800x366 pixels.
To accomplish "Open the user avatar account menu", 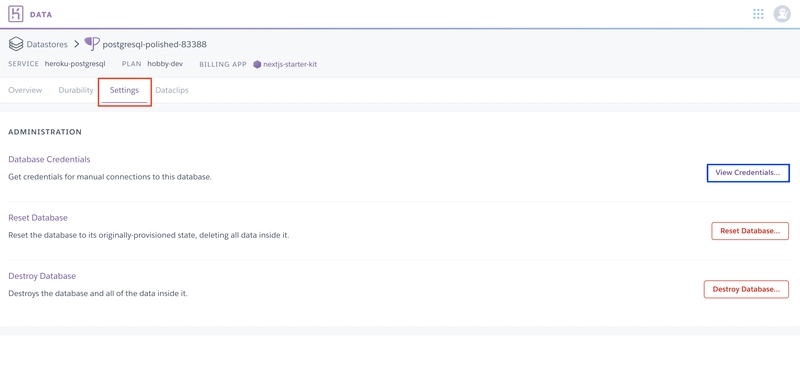I will point(782,14).
